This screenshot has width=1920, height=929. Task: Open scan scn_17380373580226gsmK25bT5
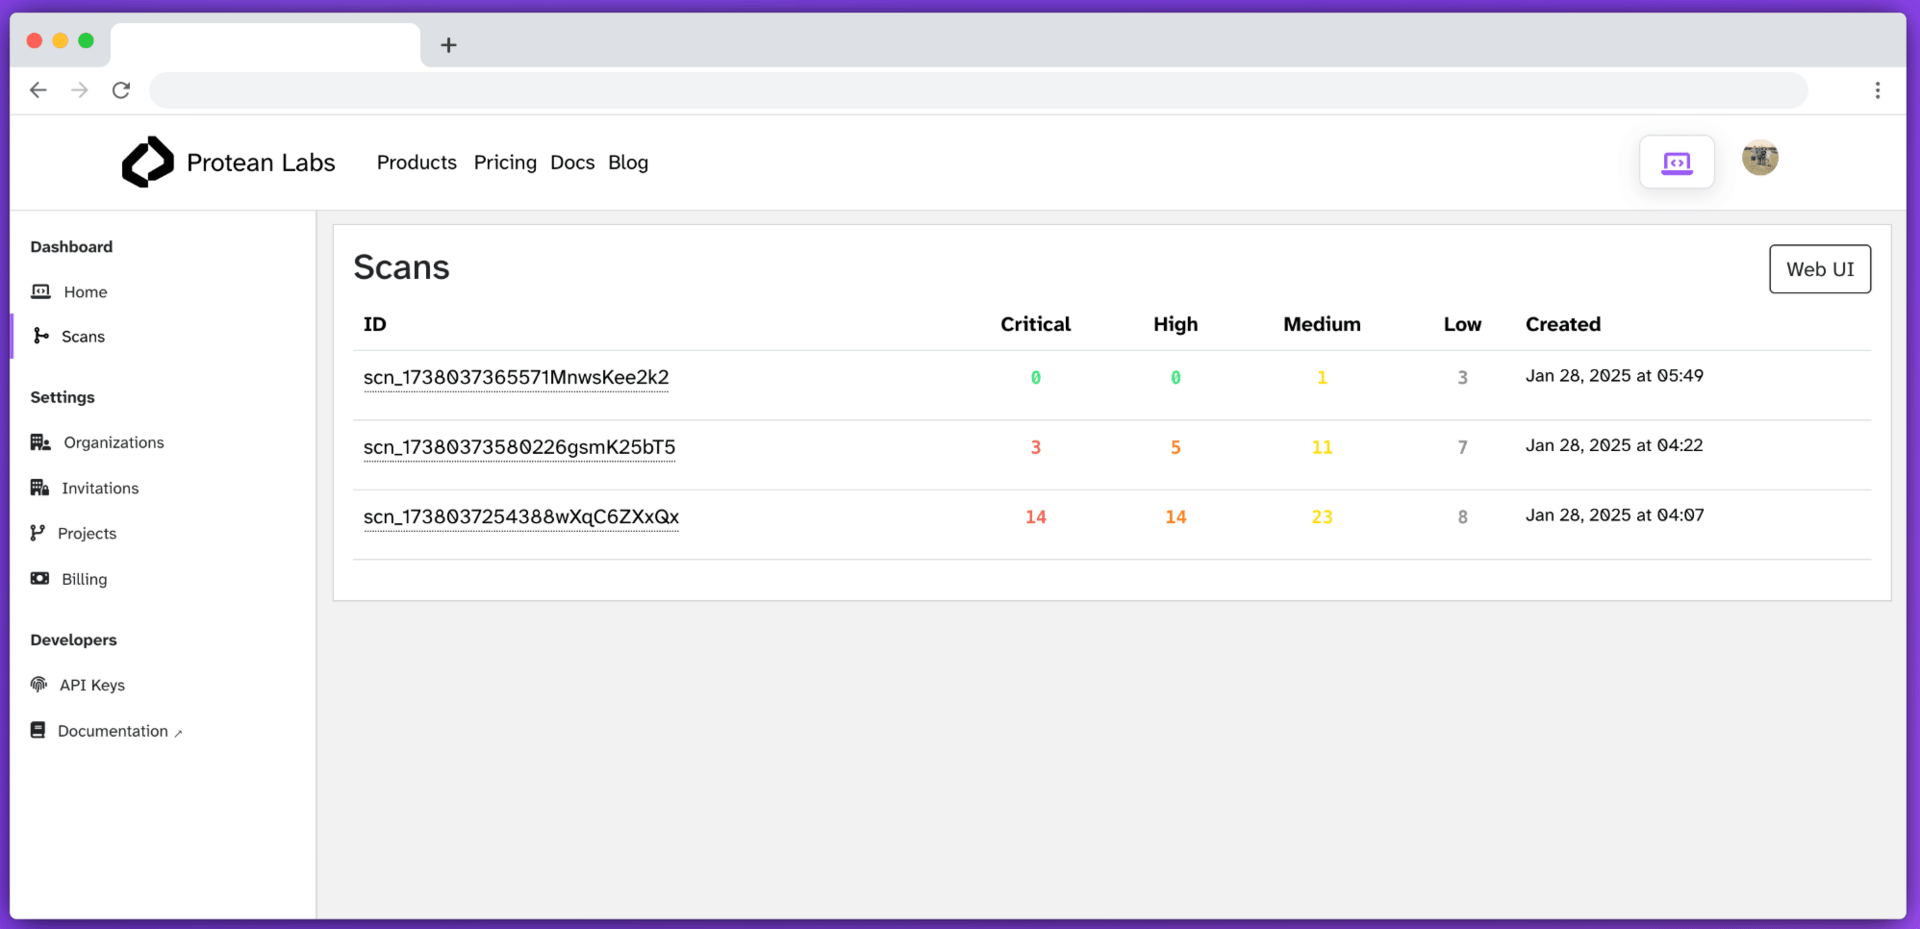click(519, 447)
